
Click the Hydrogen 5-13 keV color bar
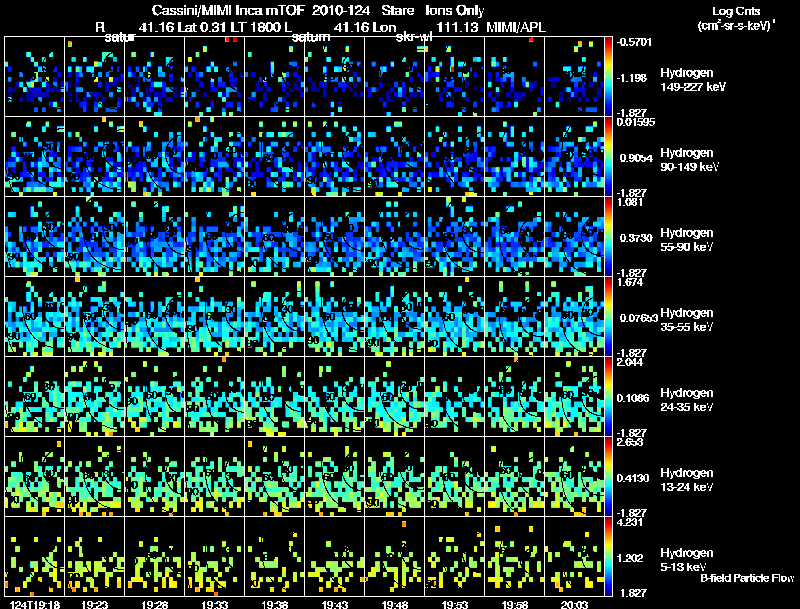pos(608,557)
